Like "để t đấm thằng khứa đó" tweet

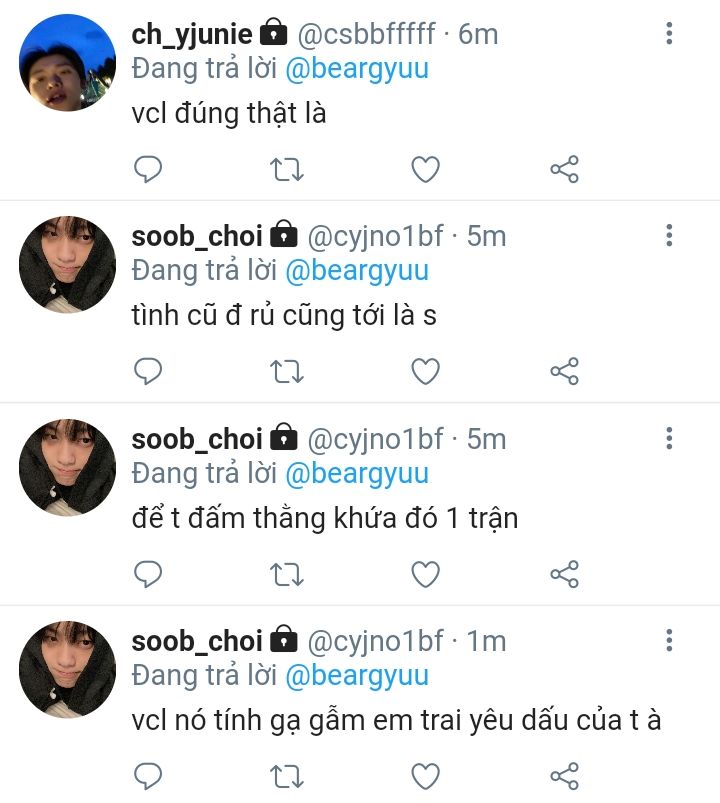[x=426, y=574]
